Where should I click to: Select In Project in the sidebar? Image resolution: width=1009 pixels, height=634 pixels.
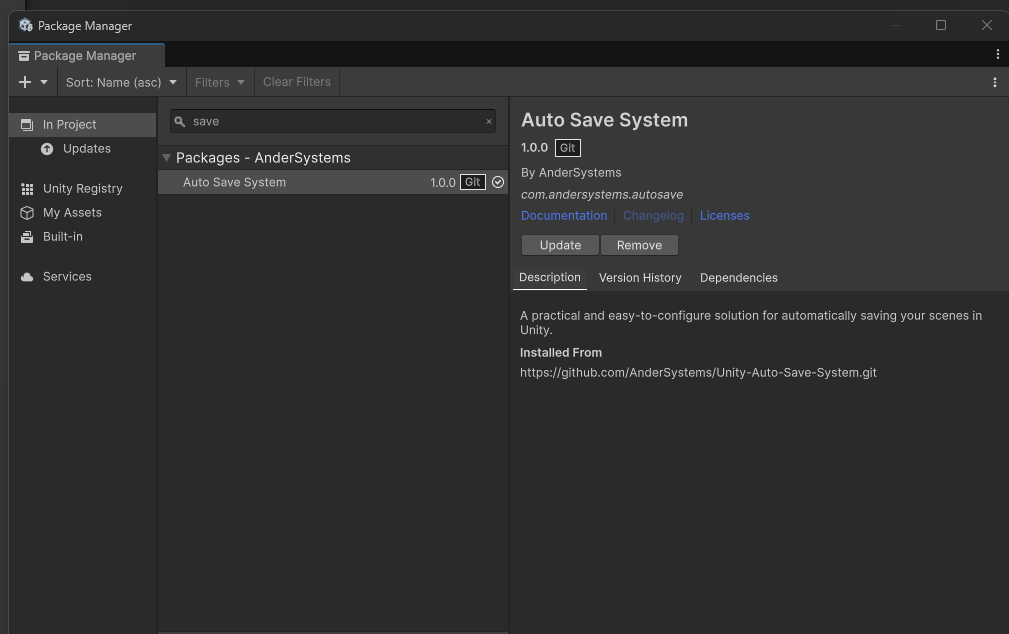[83, 125]
